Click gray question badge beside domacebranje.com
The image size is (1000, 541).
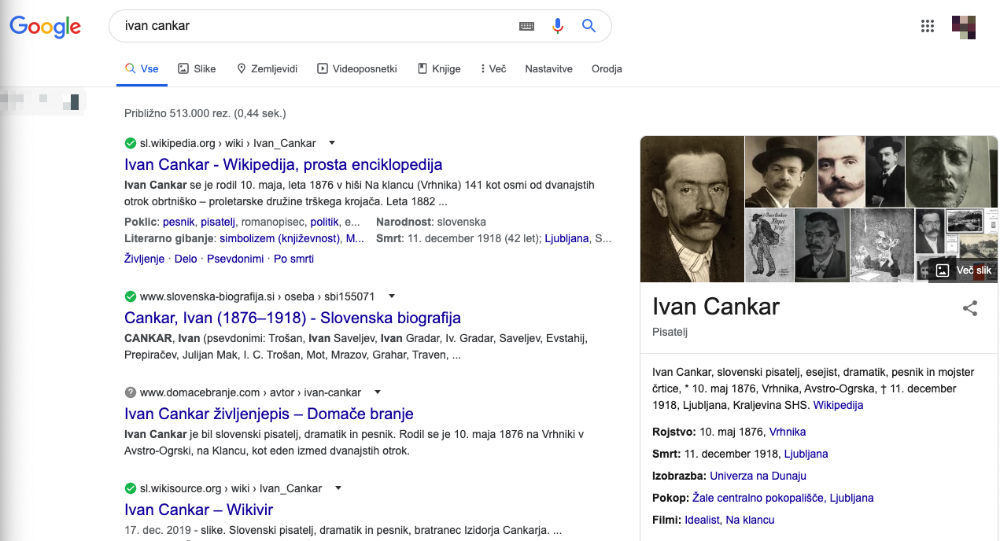coord(130,392)
